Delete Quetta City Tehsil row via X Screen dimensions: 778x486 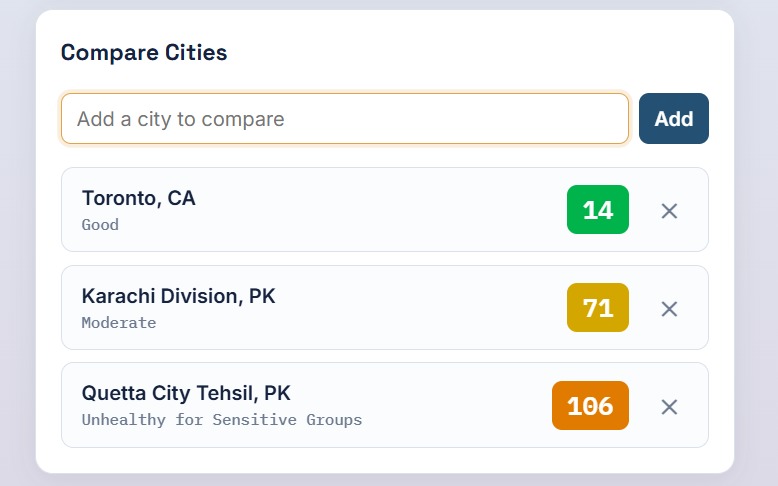coord(669,407)
